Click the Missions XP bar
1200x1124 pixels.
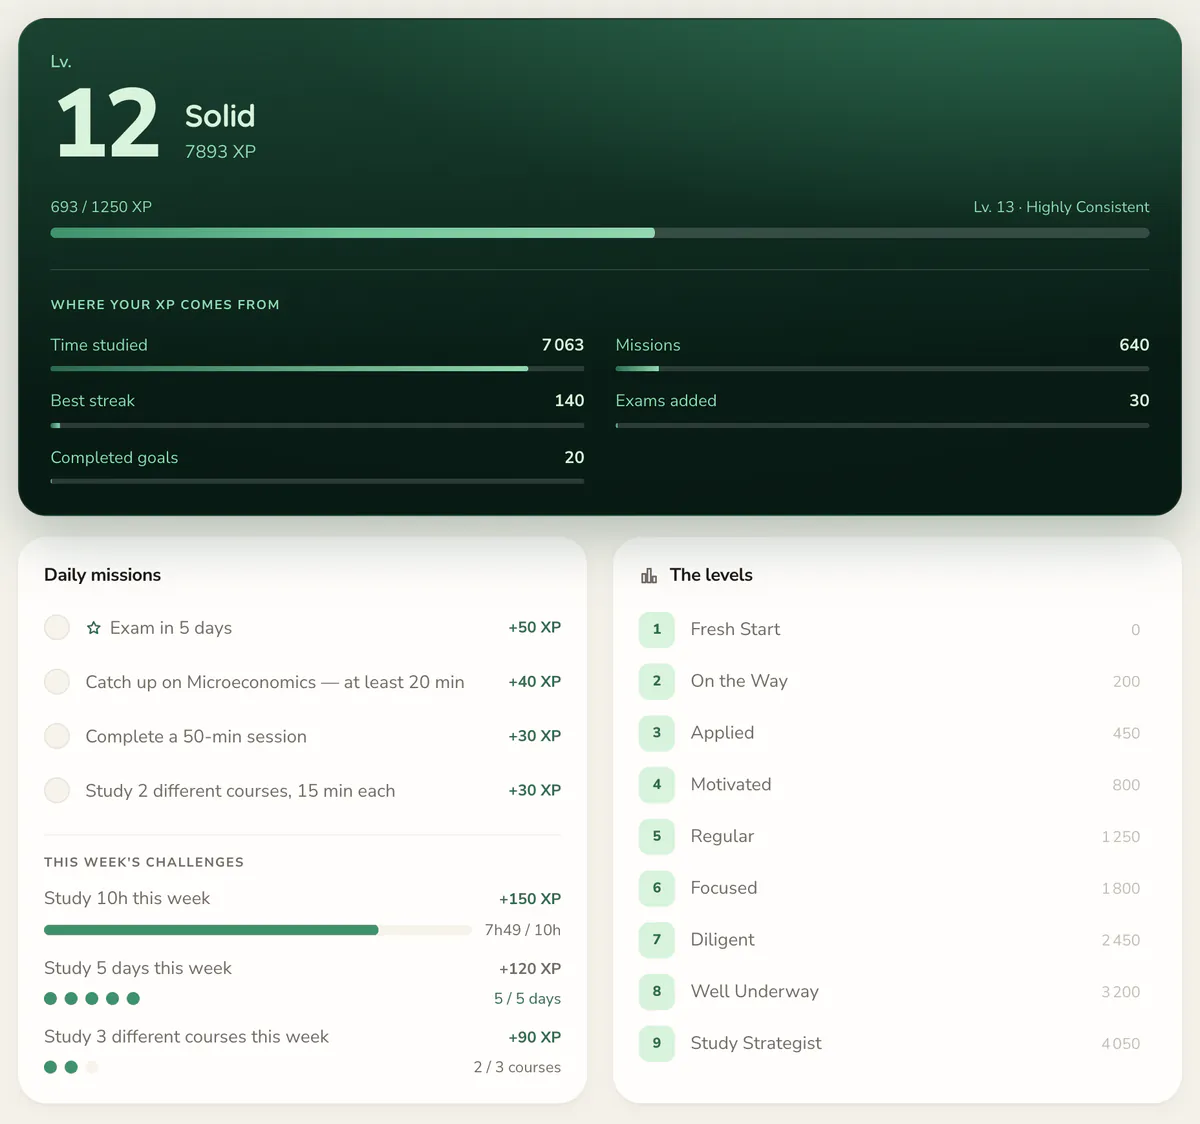(882, 369)
